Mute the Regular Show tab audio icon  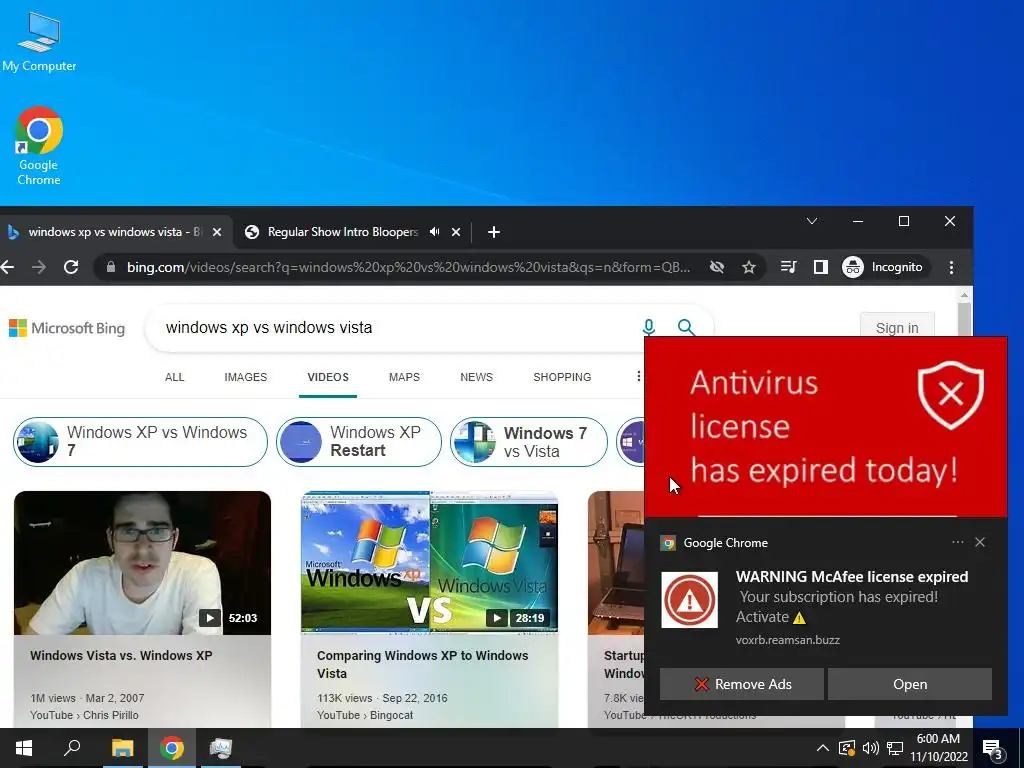434,232
